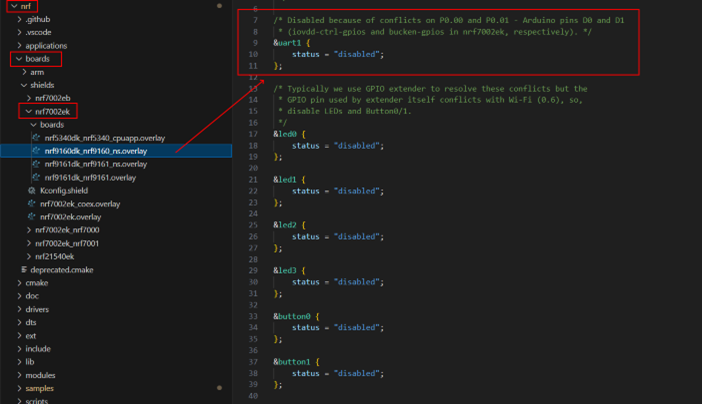Select the samples folder label

39,388
